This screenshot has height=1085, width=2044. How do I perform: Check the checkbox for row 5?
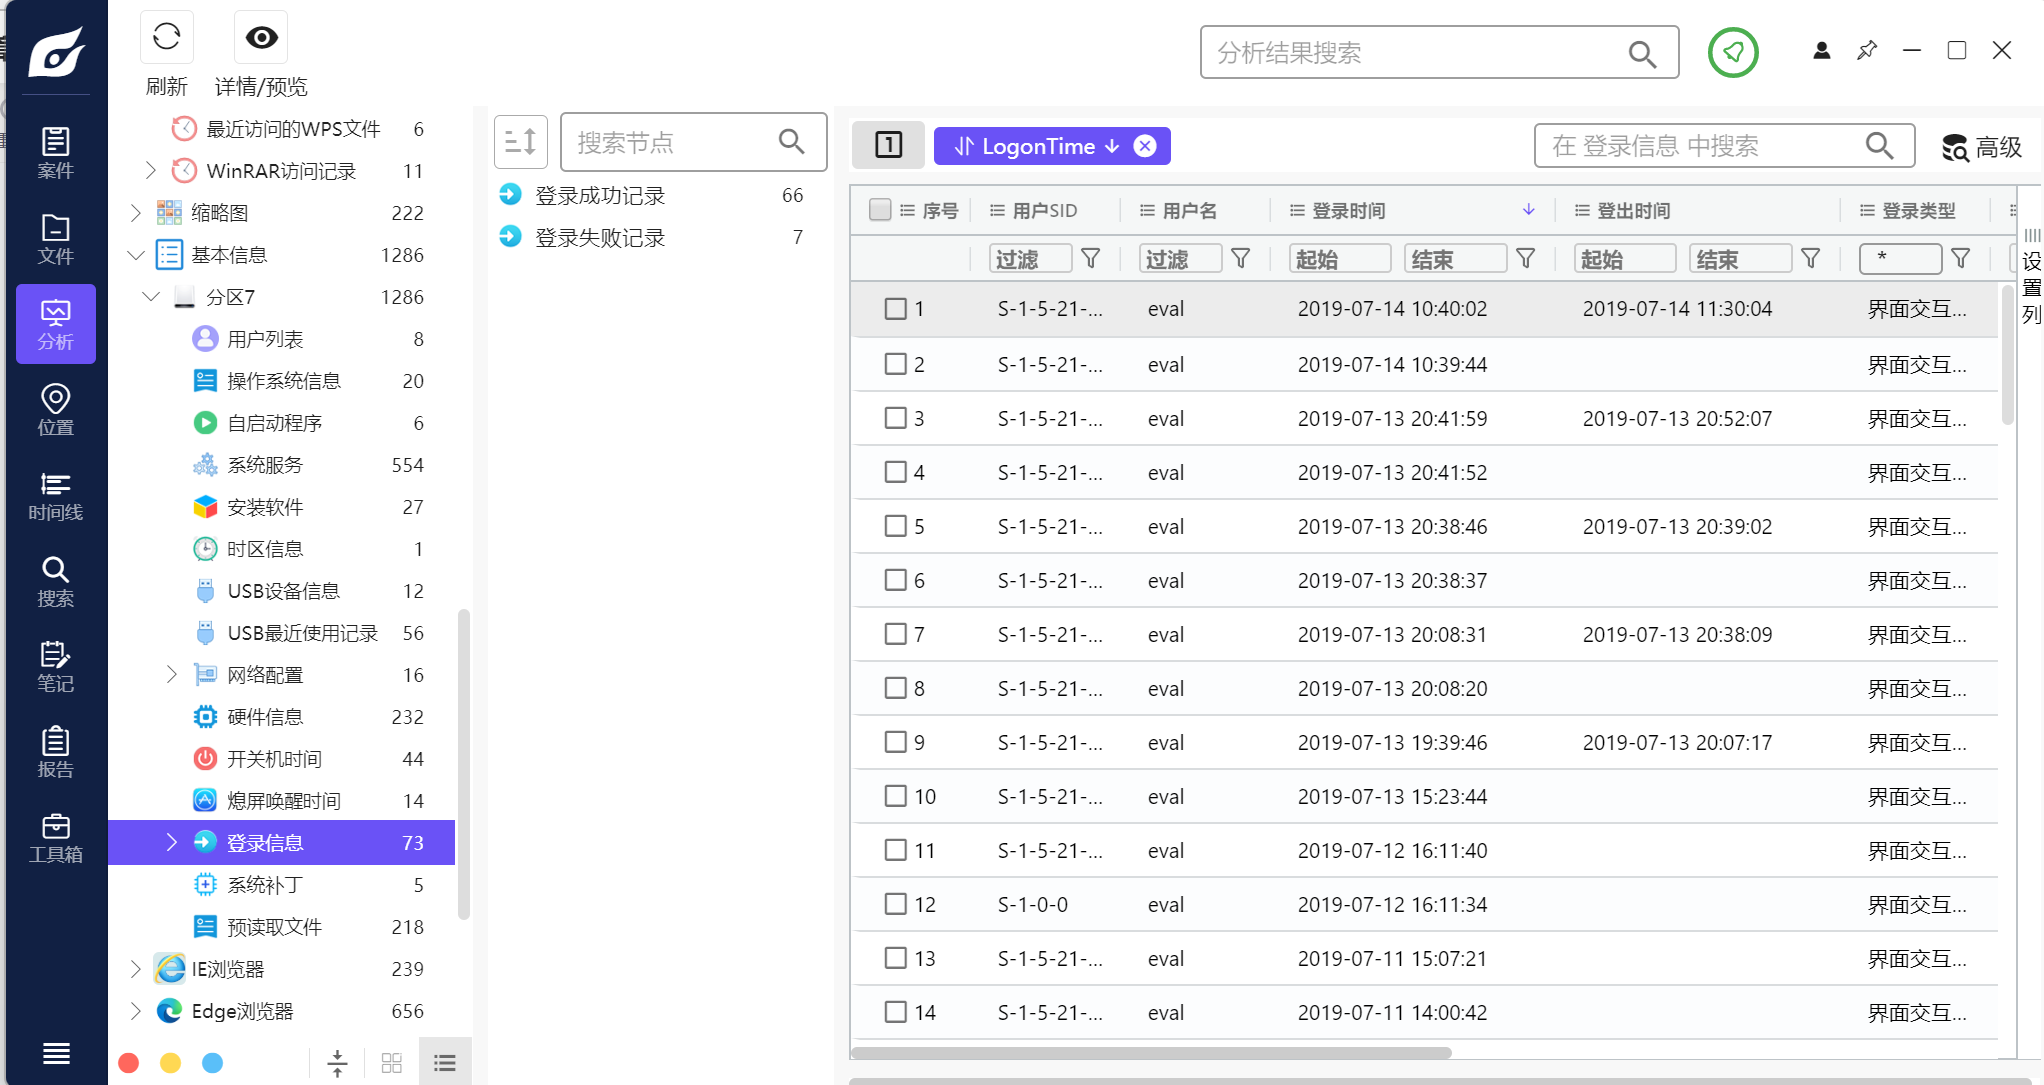tap(895, 526)
